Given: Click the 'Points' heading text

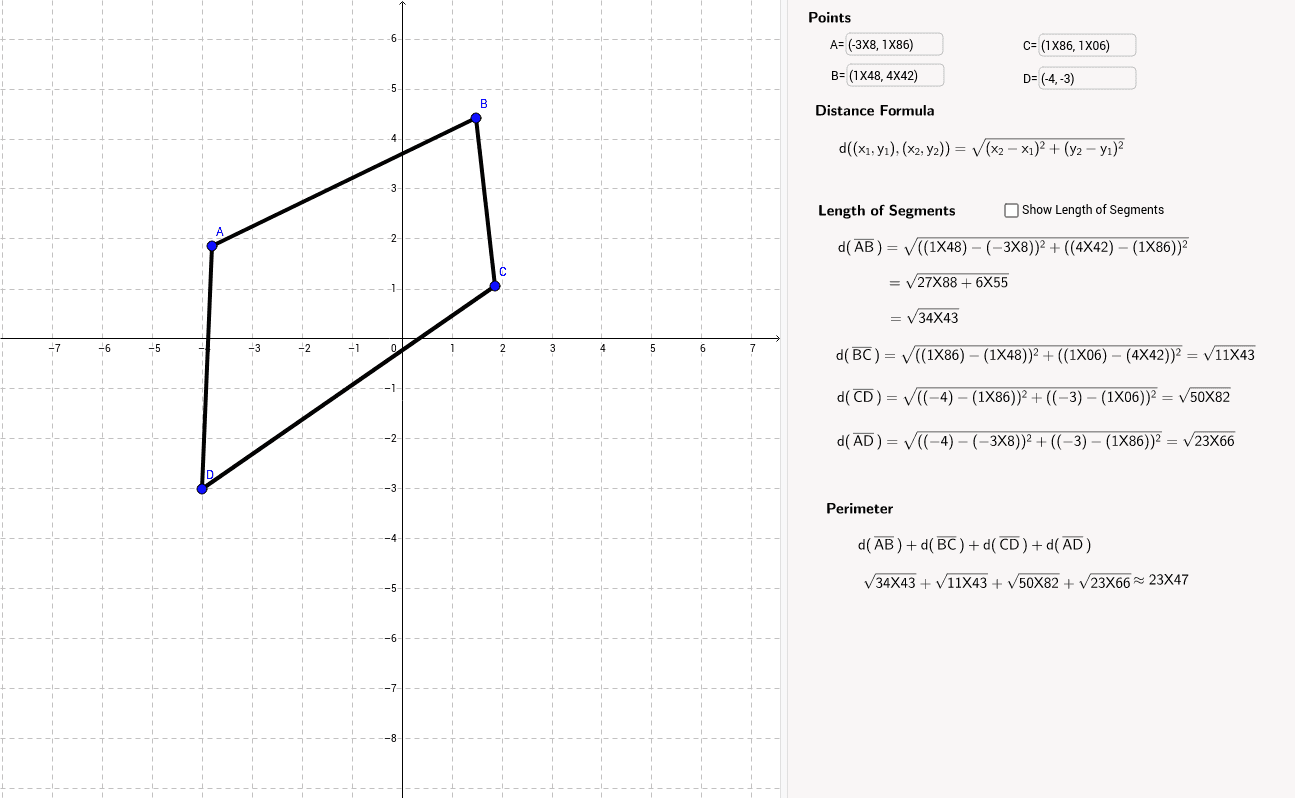Looking at the screenshot, I should click(830, 17).
